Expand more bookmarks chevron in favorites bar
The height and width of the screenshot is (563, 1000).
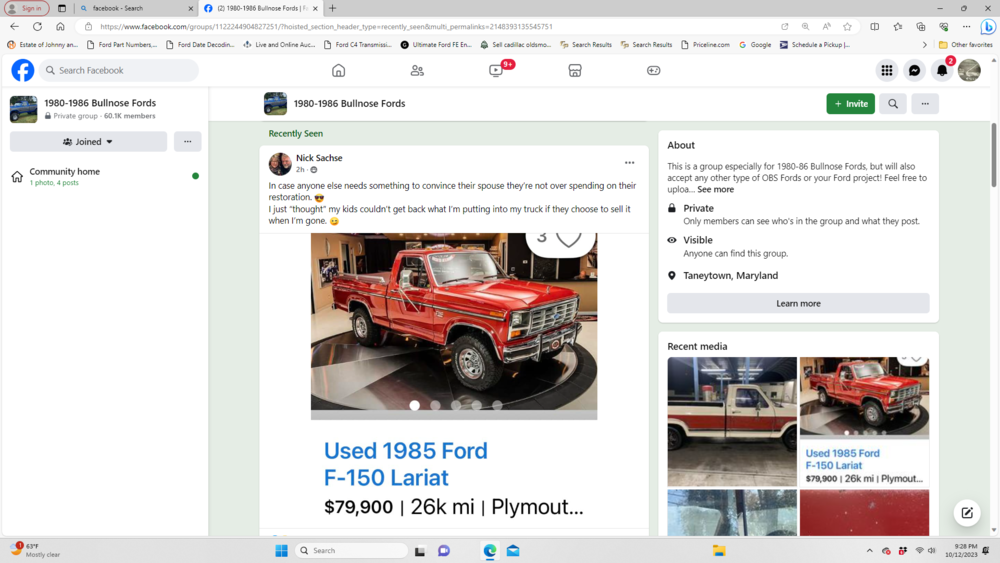coord(925,45)
